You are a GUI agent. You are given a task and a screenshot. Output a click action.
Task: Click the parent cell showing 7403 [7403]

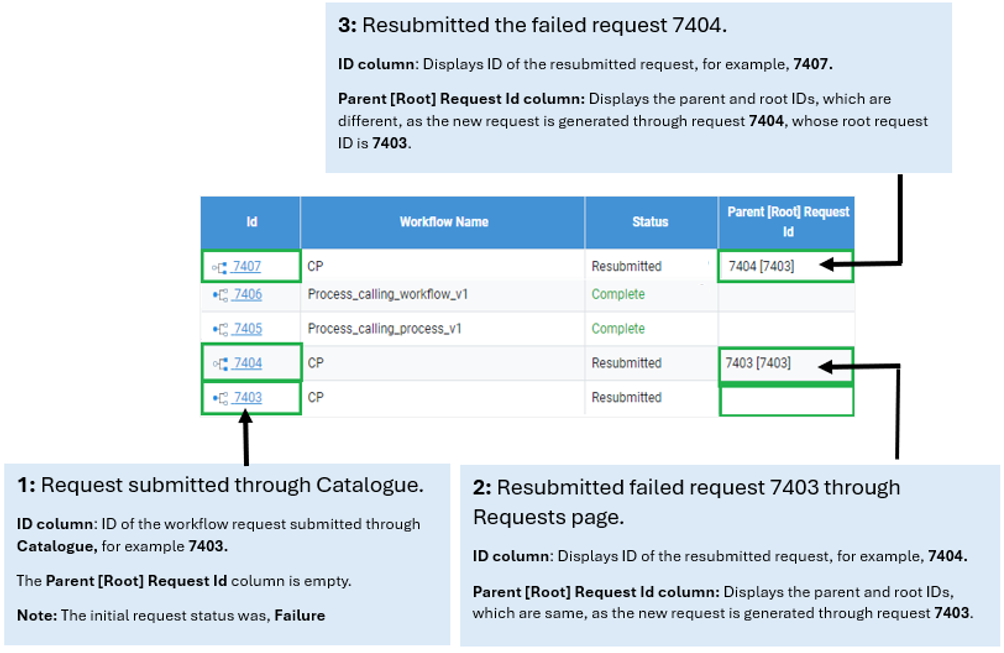click(x=759, y=363)
